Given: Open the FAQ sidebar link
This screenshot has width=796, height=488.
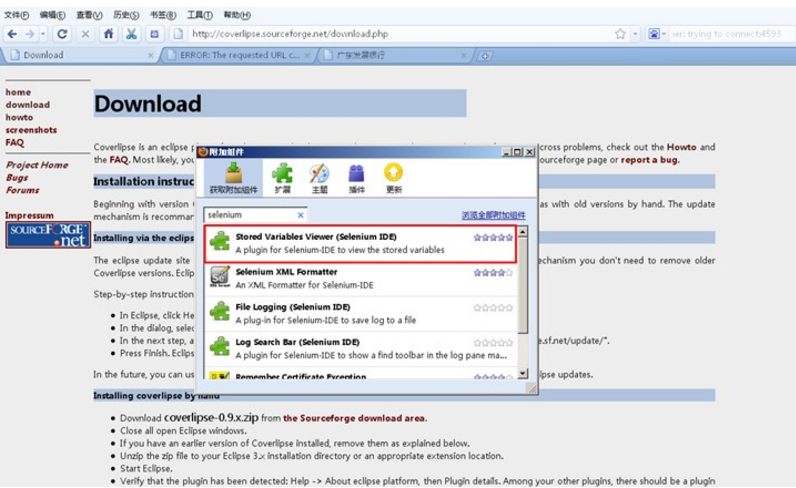Looking at the screenshot, I should pos(15,143).
